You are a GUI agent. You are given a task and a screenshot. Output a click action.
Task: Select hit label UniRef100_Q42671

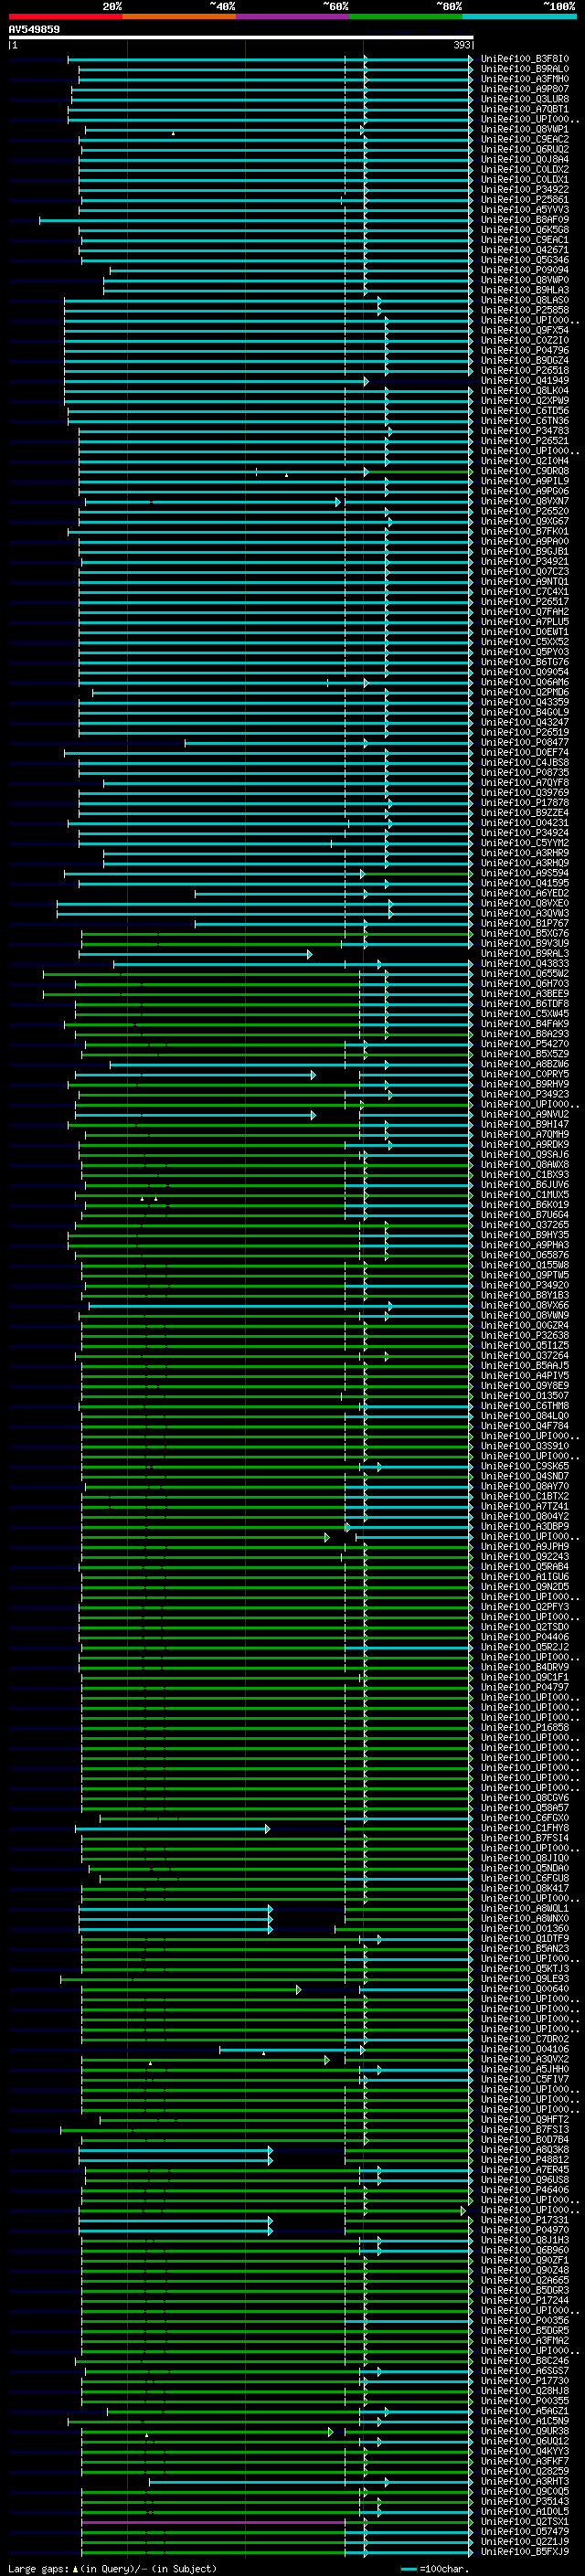(525, 250)
